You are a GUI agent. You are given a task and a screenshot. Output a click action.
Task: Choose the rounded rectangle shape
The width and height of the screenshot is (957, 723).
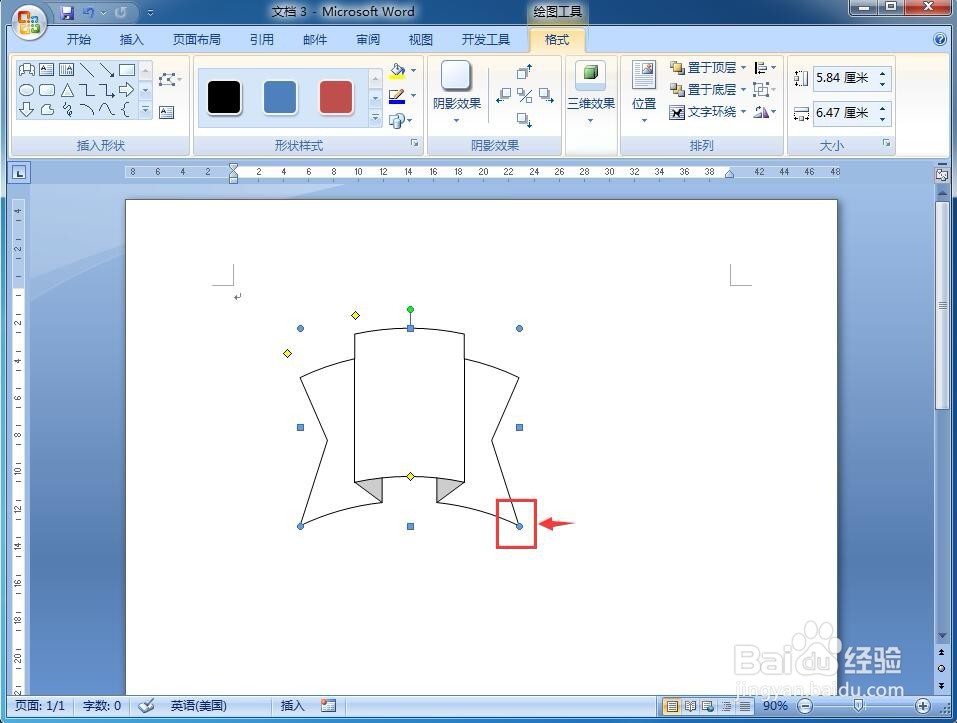pos(46,90)
